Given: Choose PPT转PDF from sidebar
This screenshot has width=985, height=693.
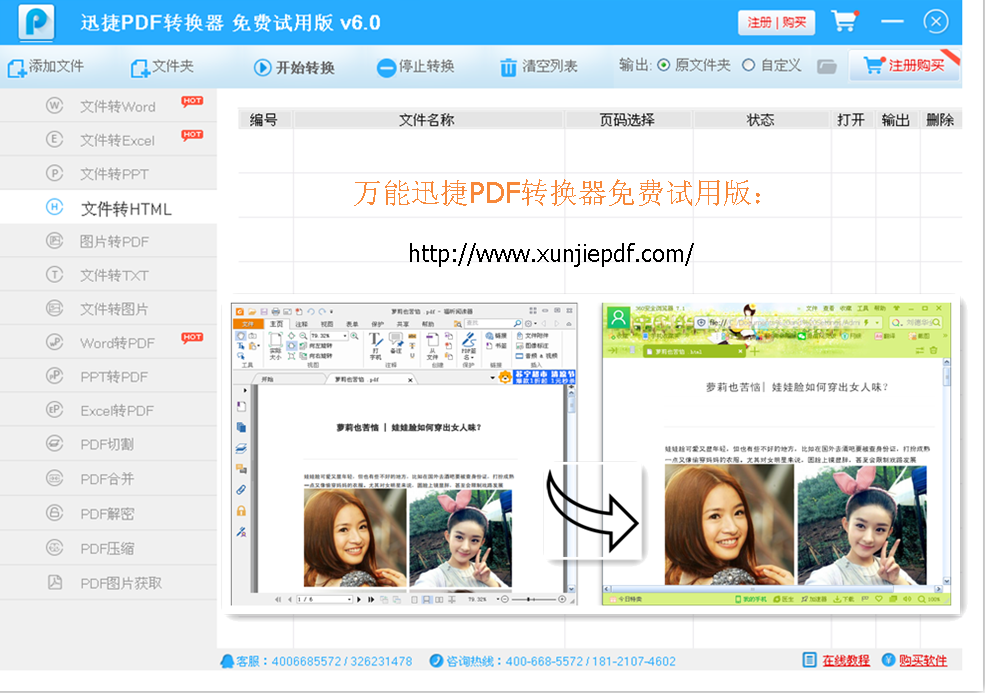Looking at the screenshot, I should [109, 376].
